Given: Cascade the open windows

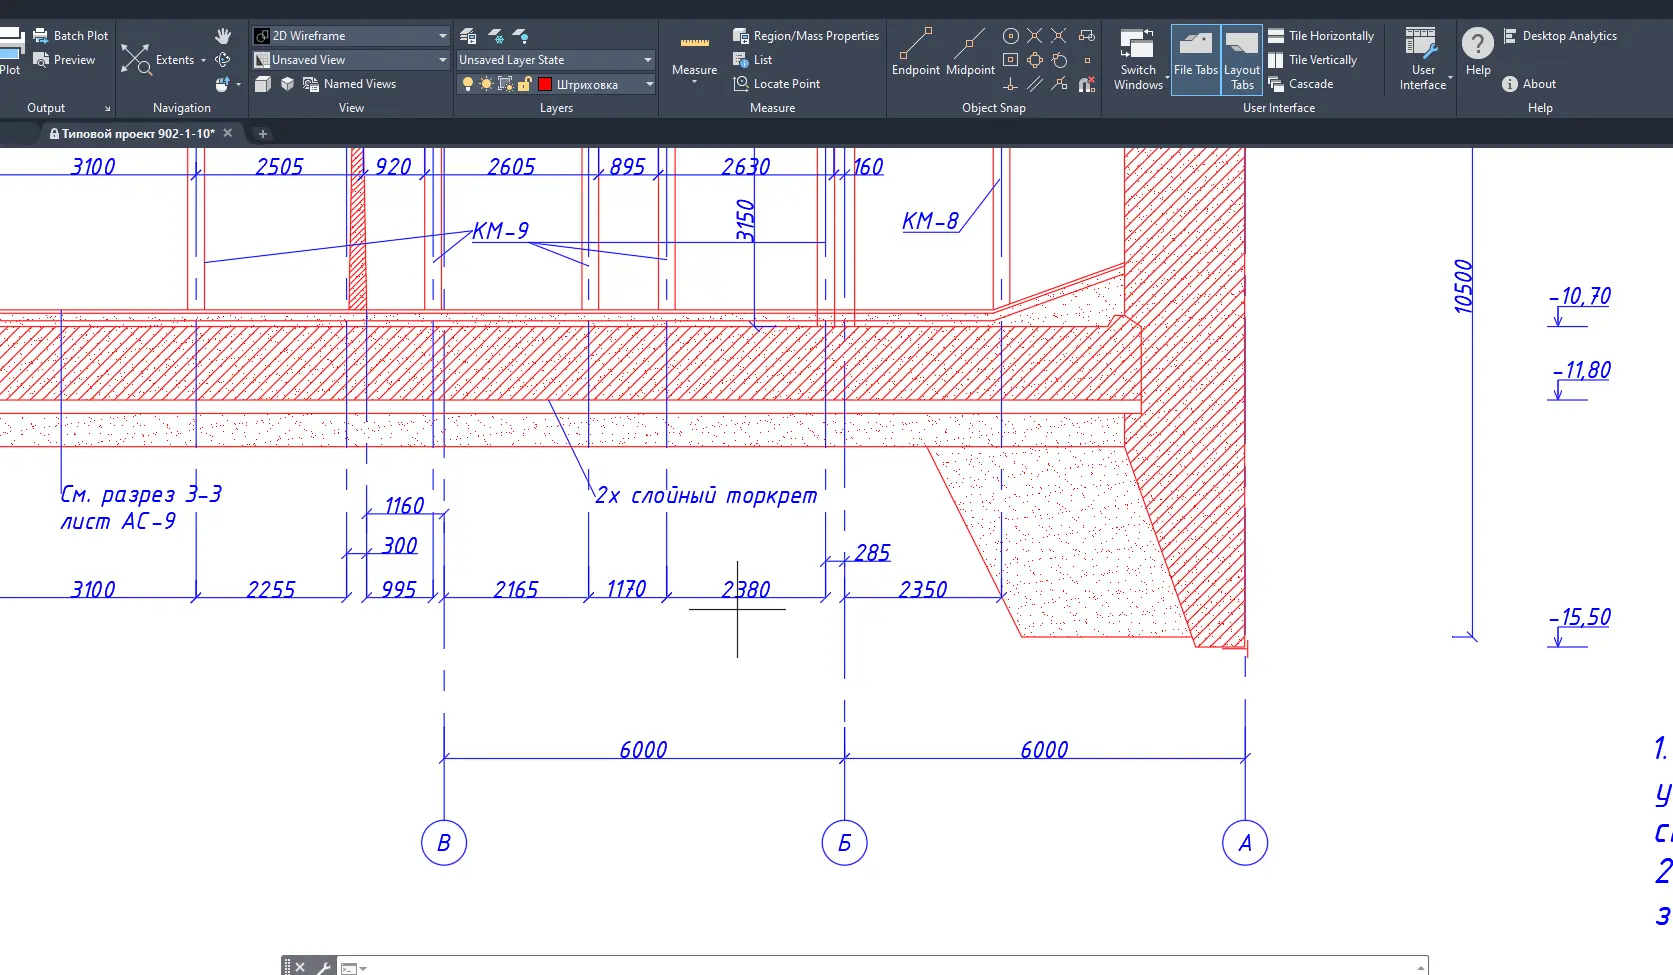Looking at the screenshot, I should coord(1301,84).
